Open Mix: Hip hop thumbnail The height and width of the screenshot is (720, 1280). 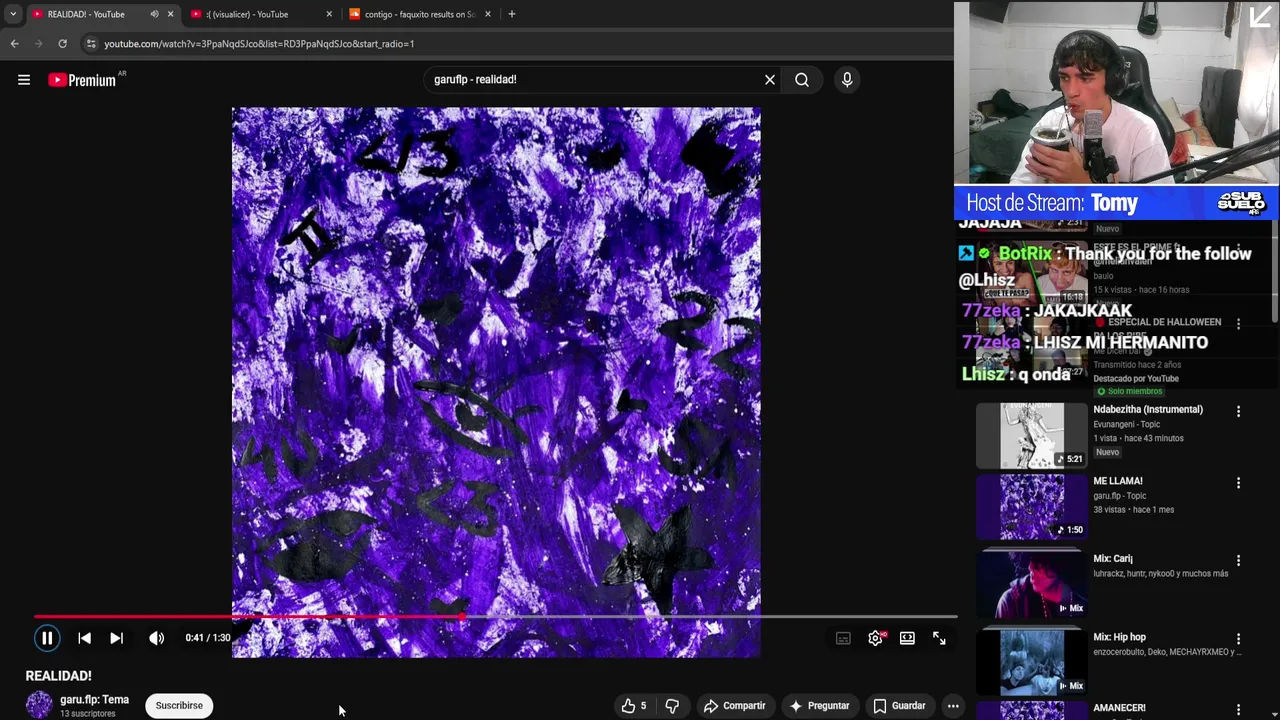point(1032,662)
